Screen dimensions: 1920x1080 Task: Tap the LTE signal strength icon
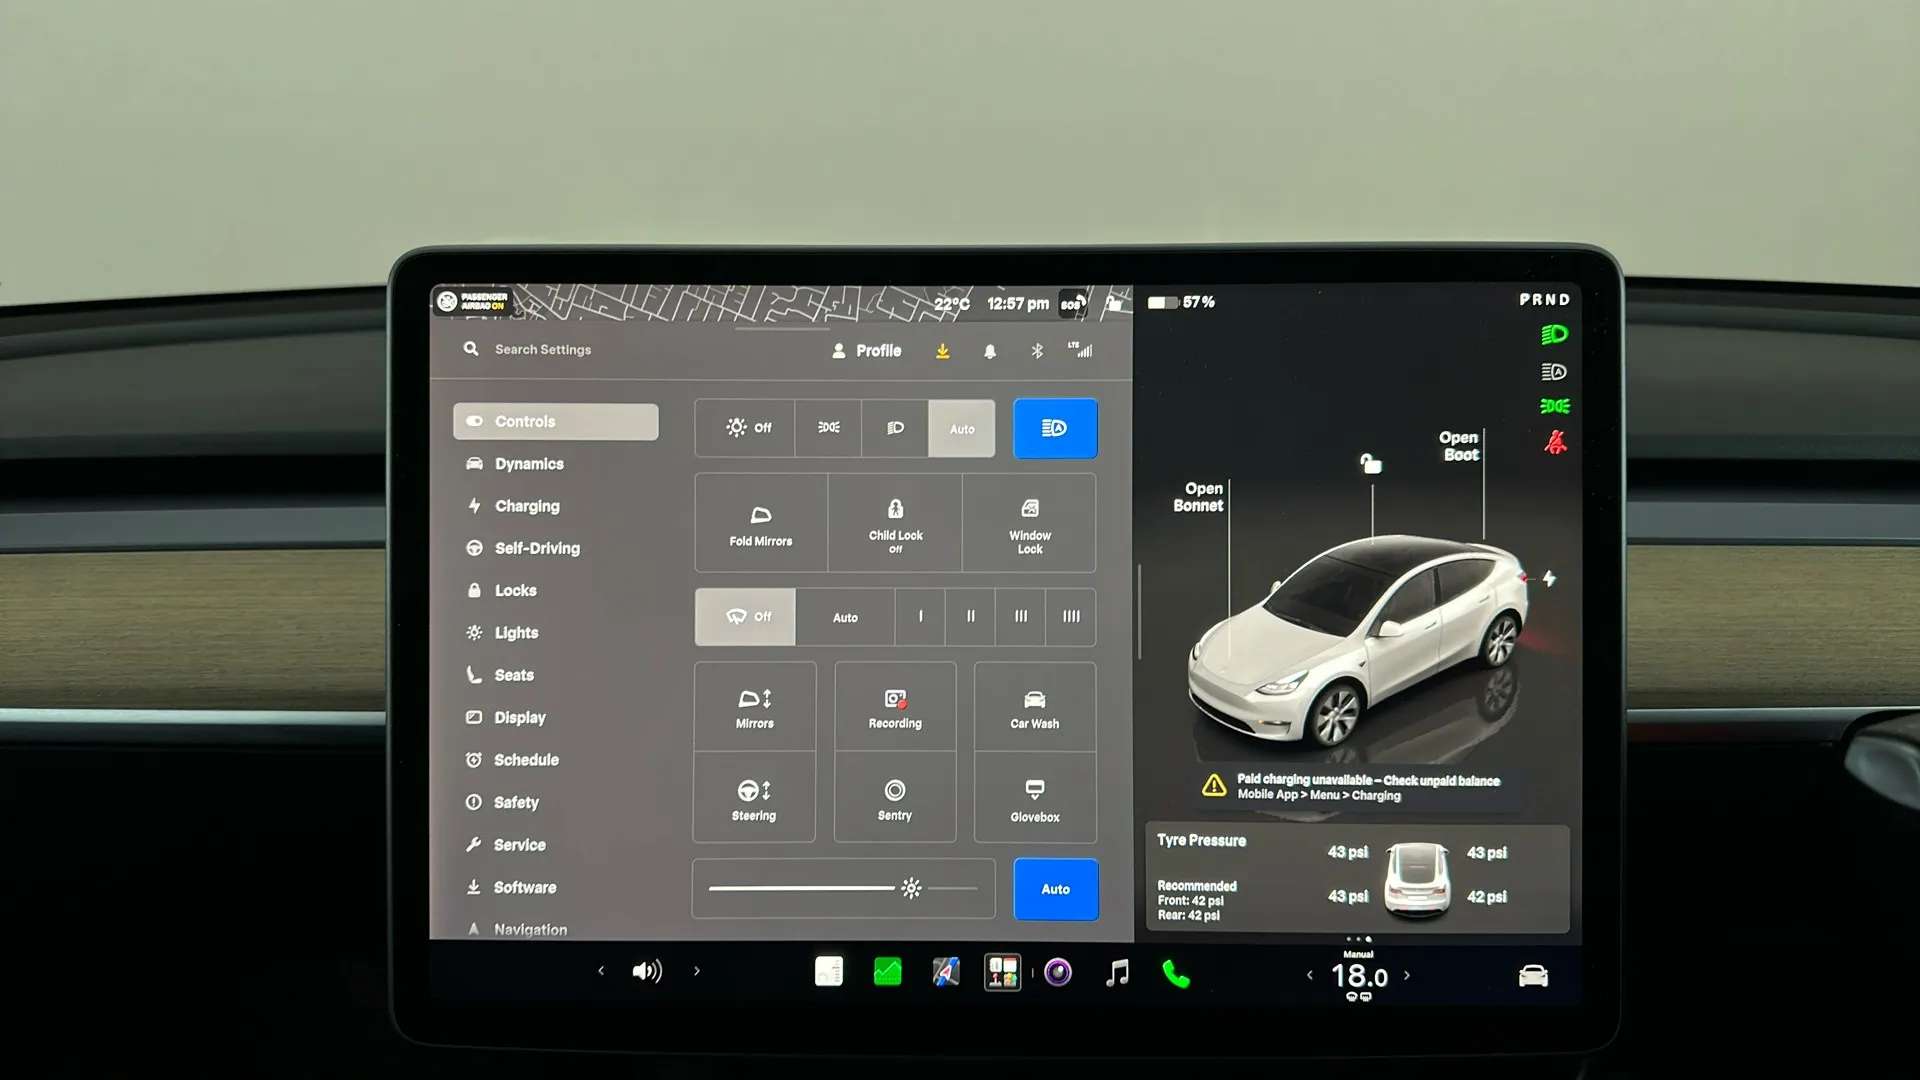pyautogui.click(x=1080, y=349)
